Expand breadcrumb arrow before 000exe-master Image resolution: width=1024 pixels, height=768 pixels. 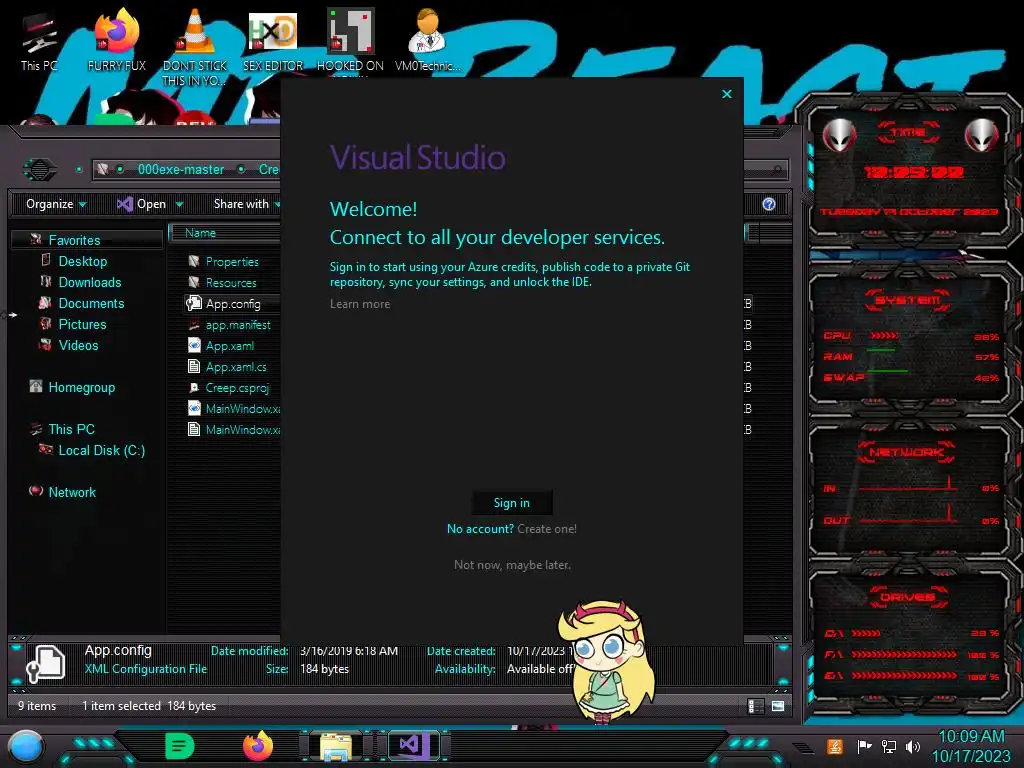[x=120, y=169]
